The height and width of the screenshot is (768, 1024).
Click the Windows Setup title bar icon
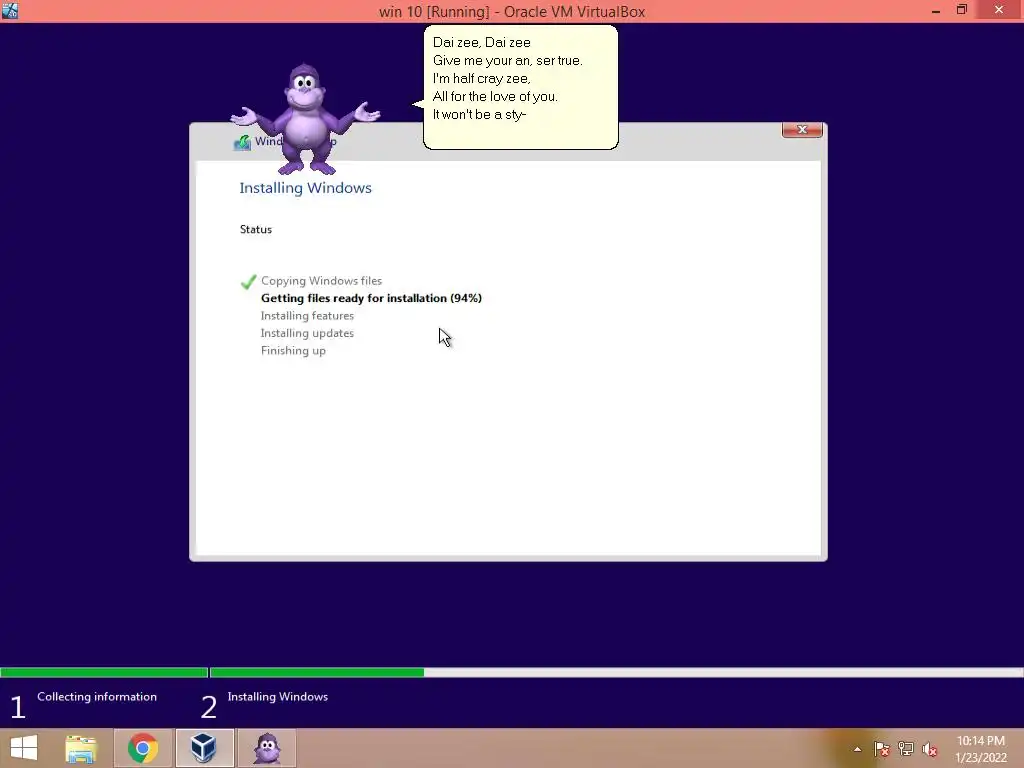pos(242,142)
